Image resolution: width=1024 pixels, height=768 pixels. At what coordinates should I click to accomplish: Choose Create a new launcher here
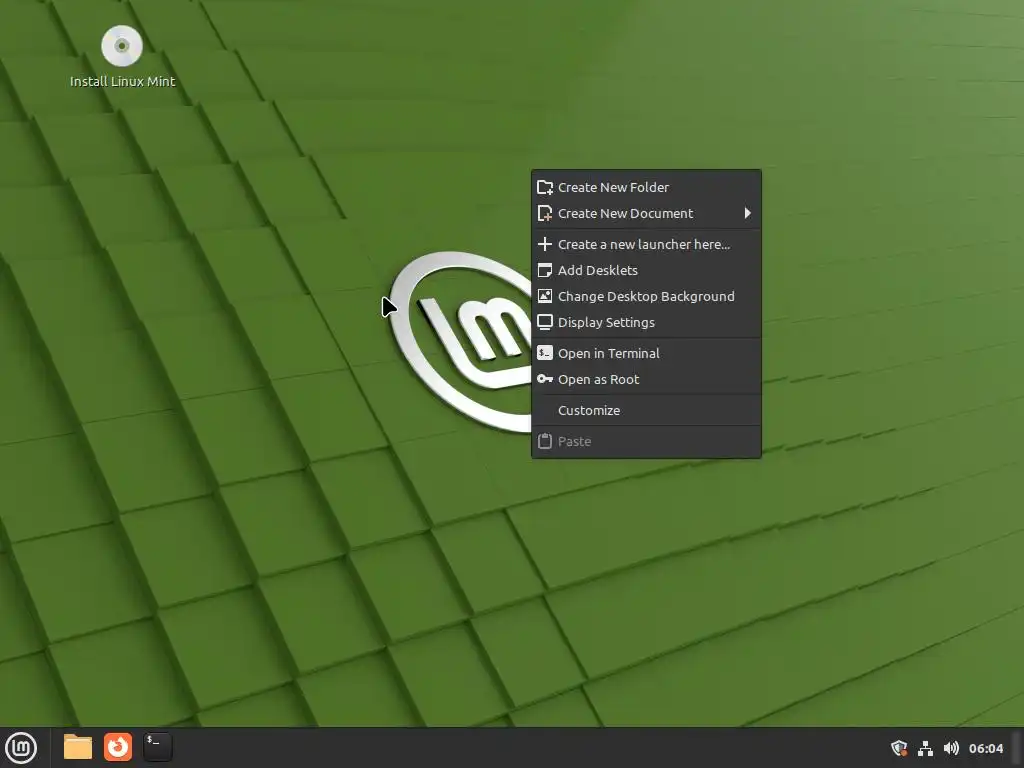pyautogui.click(x=647, y=244)
